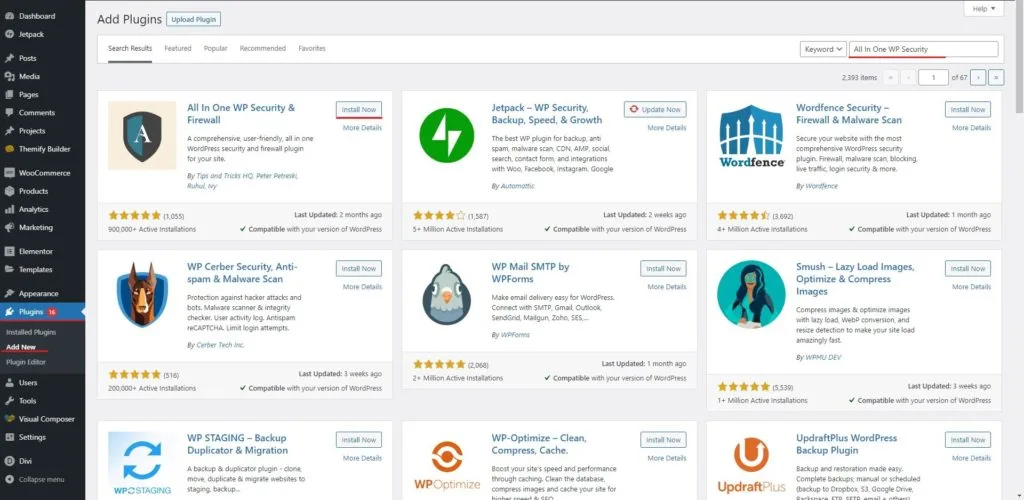Go to the next results page
1024x500 pixels.
click(978, 77)
